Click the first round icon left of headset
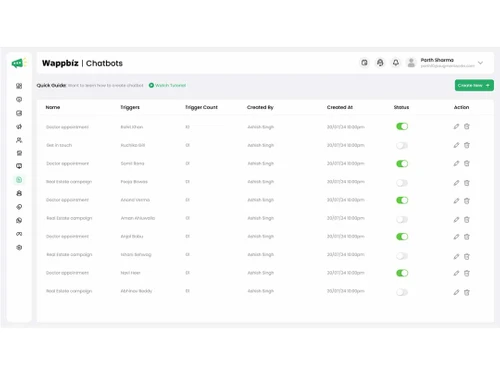The image size is (500, 375). 364,63
